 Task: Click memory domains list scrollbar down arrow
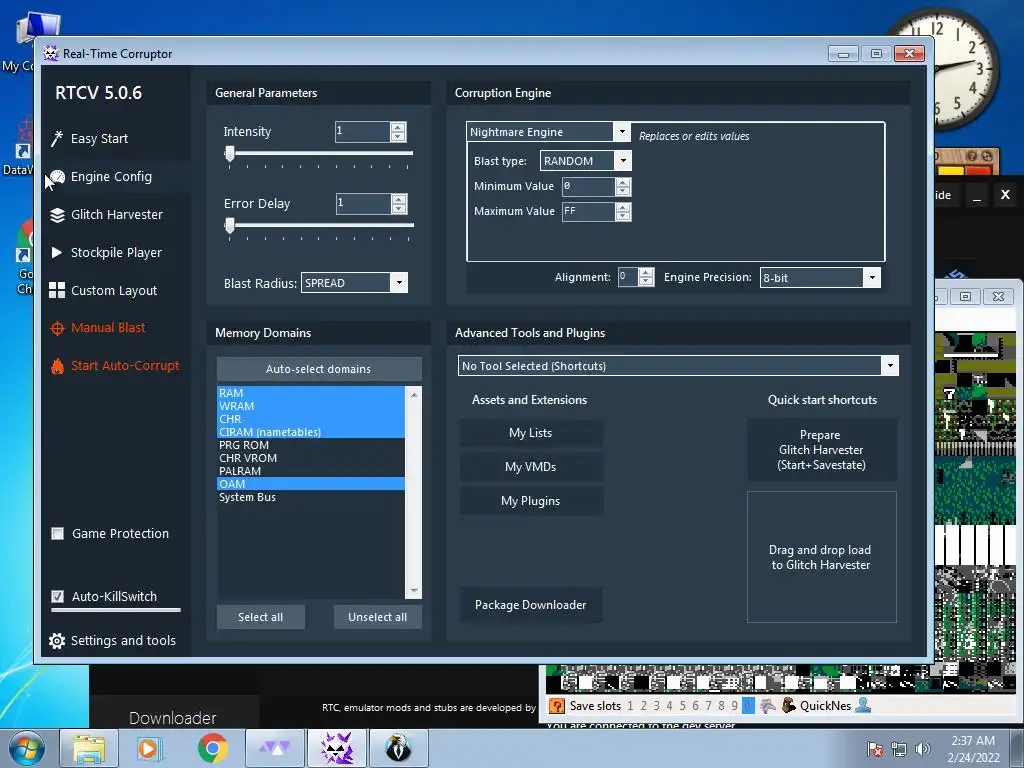pos(413,591)
